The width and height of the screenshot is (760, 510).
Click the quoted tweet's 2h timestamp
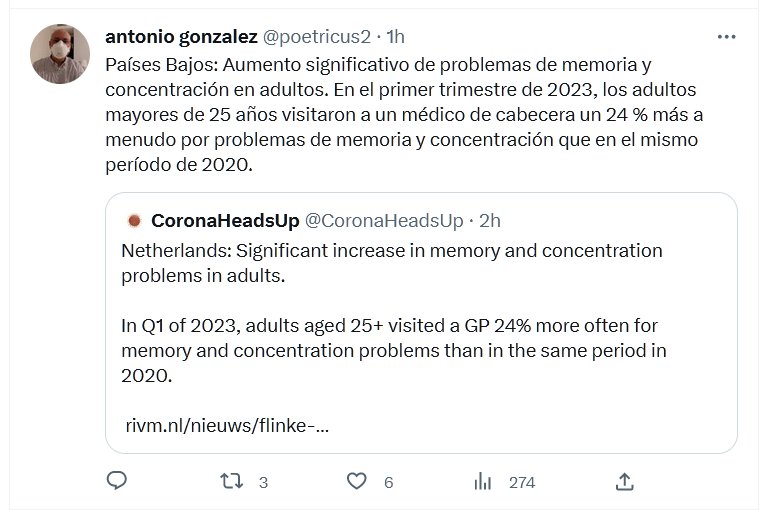[491, 220]
